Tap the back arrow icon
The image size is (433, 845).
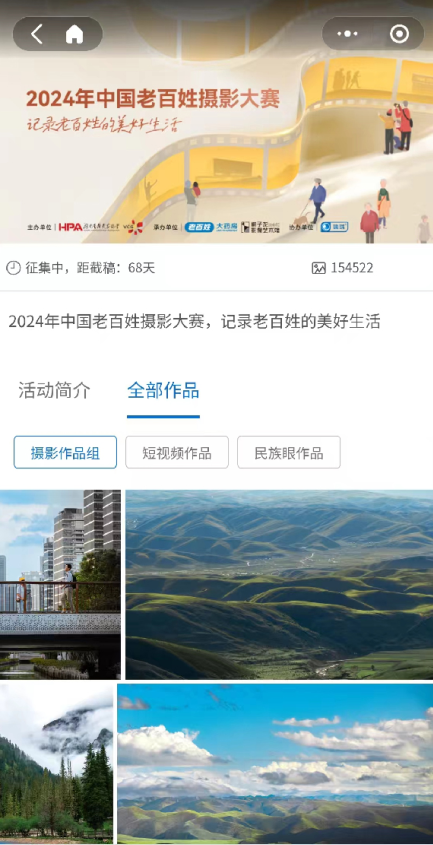coord(36,34)
